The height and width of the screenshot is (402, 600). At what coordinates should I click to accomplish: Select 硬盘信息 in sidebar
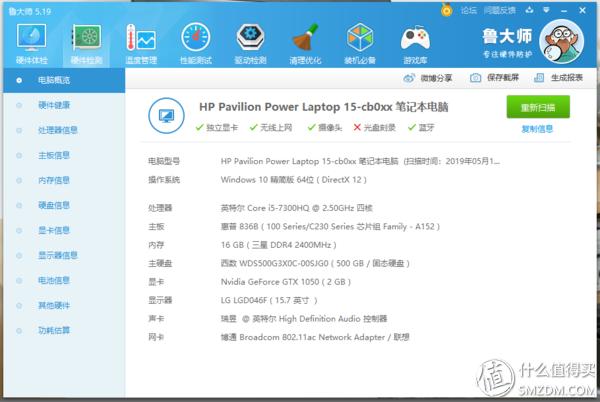(64, 205)
